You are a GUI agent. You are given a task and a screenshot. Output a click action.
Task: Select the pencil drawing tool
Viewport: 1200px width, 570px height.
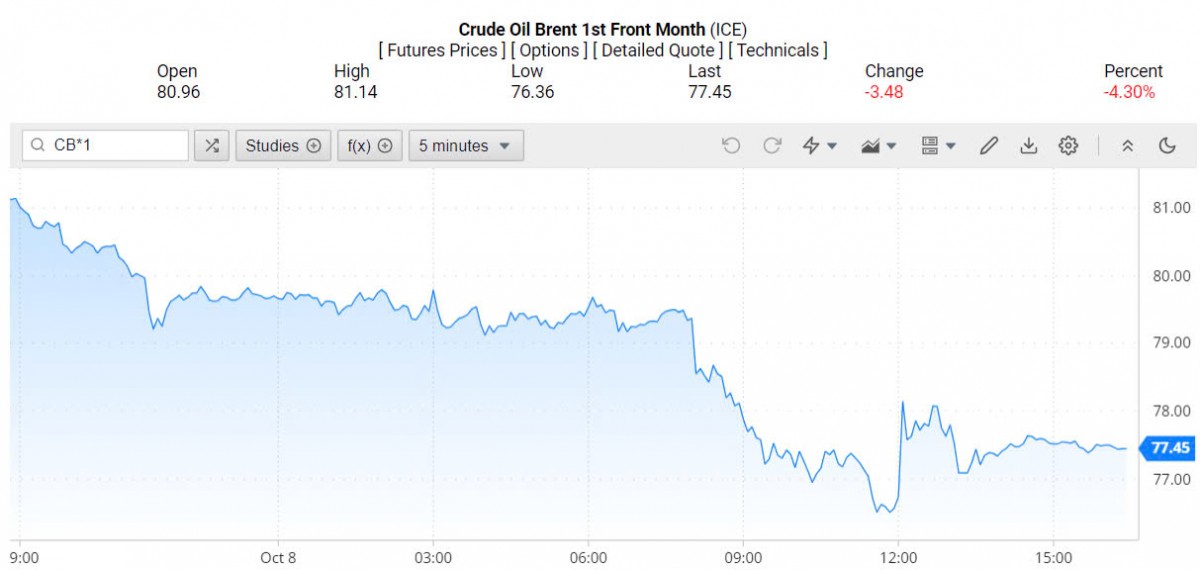click(988, 146)
